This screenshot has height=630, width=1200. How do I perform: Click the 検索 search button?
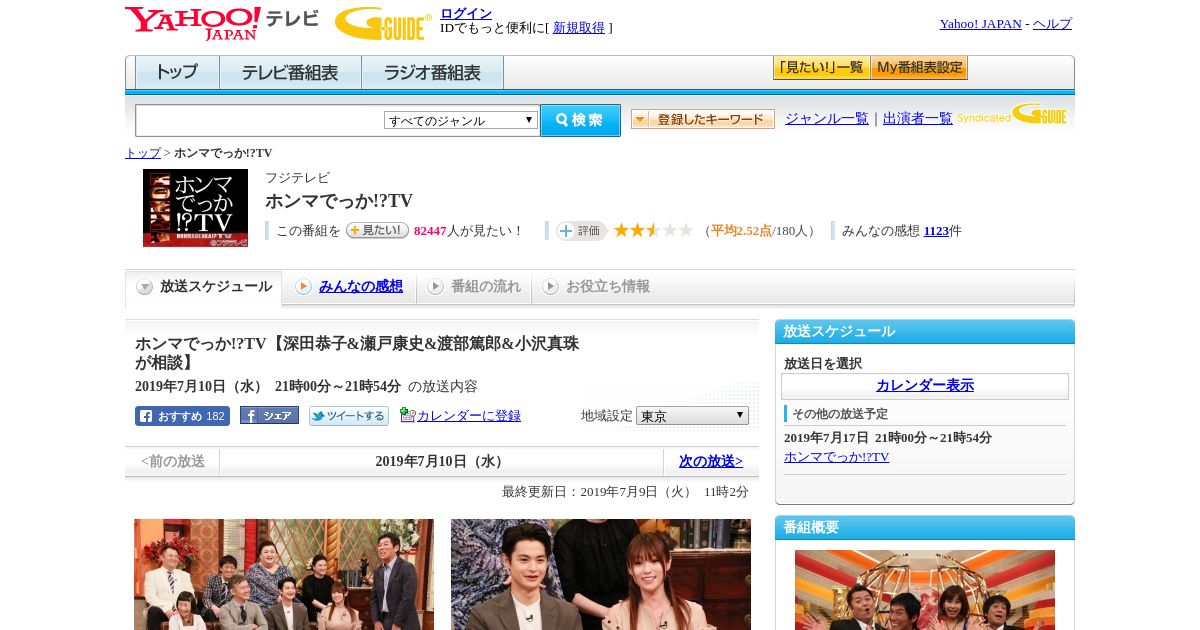click(580, 120)
